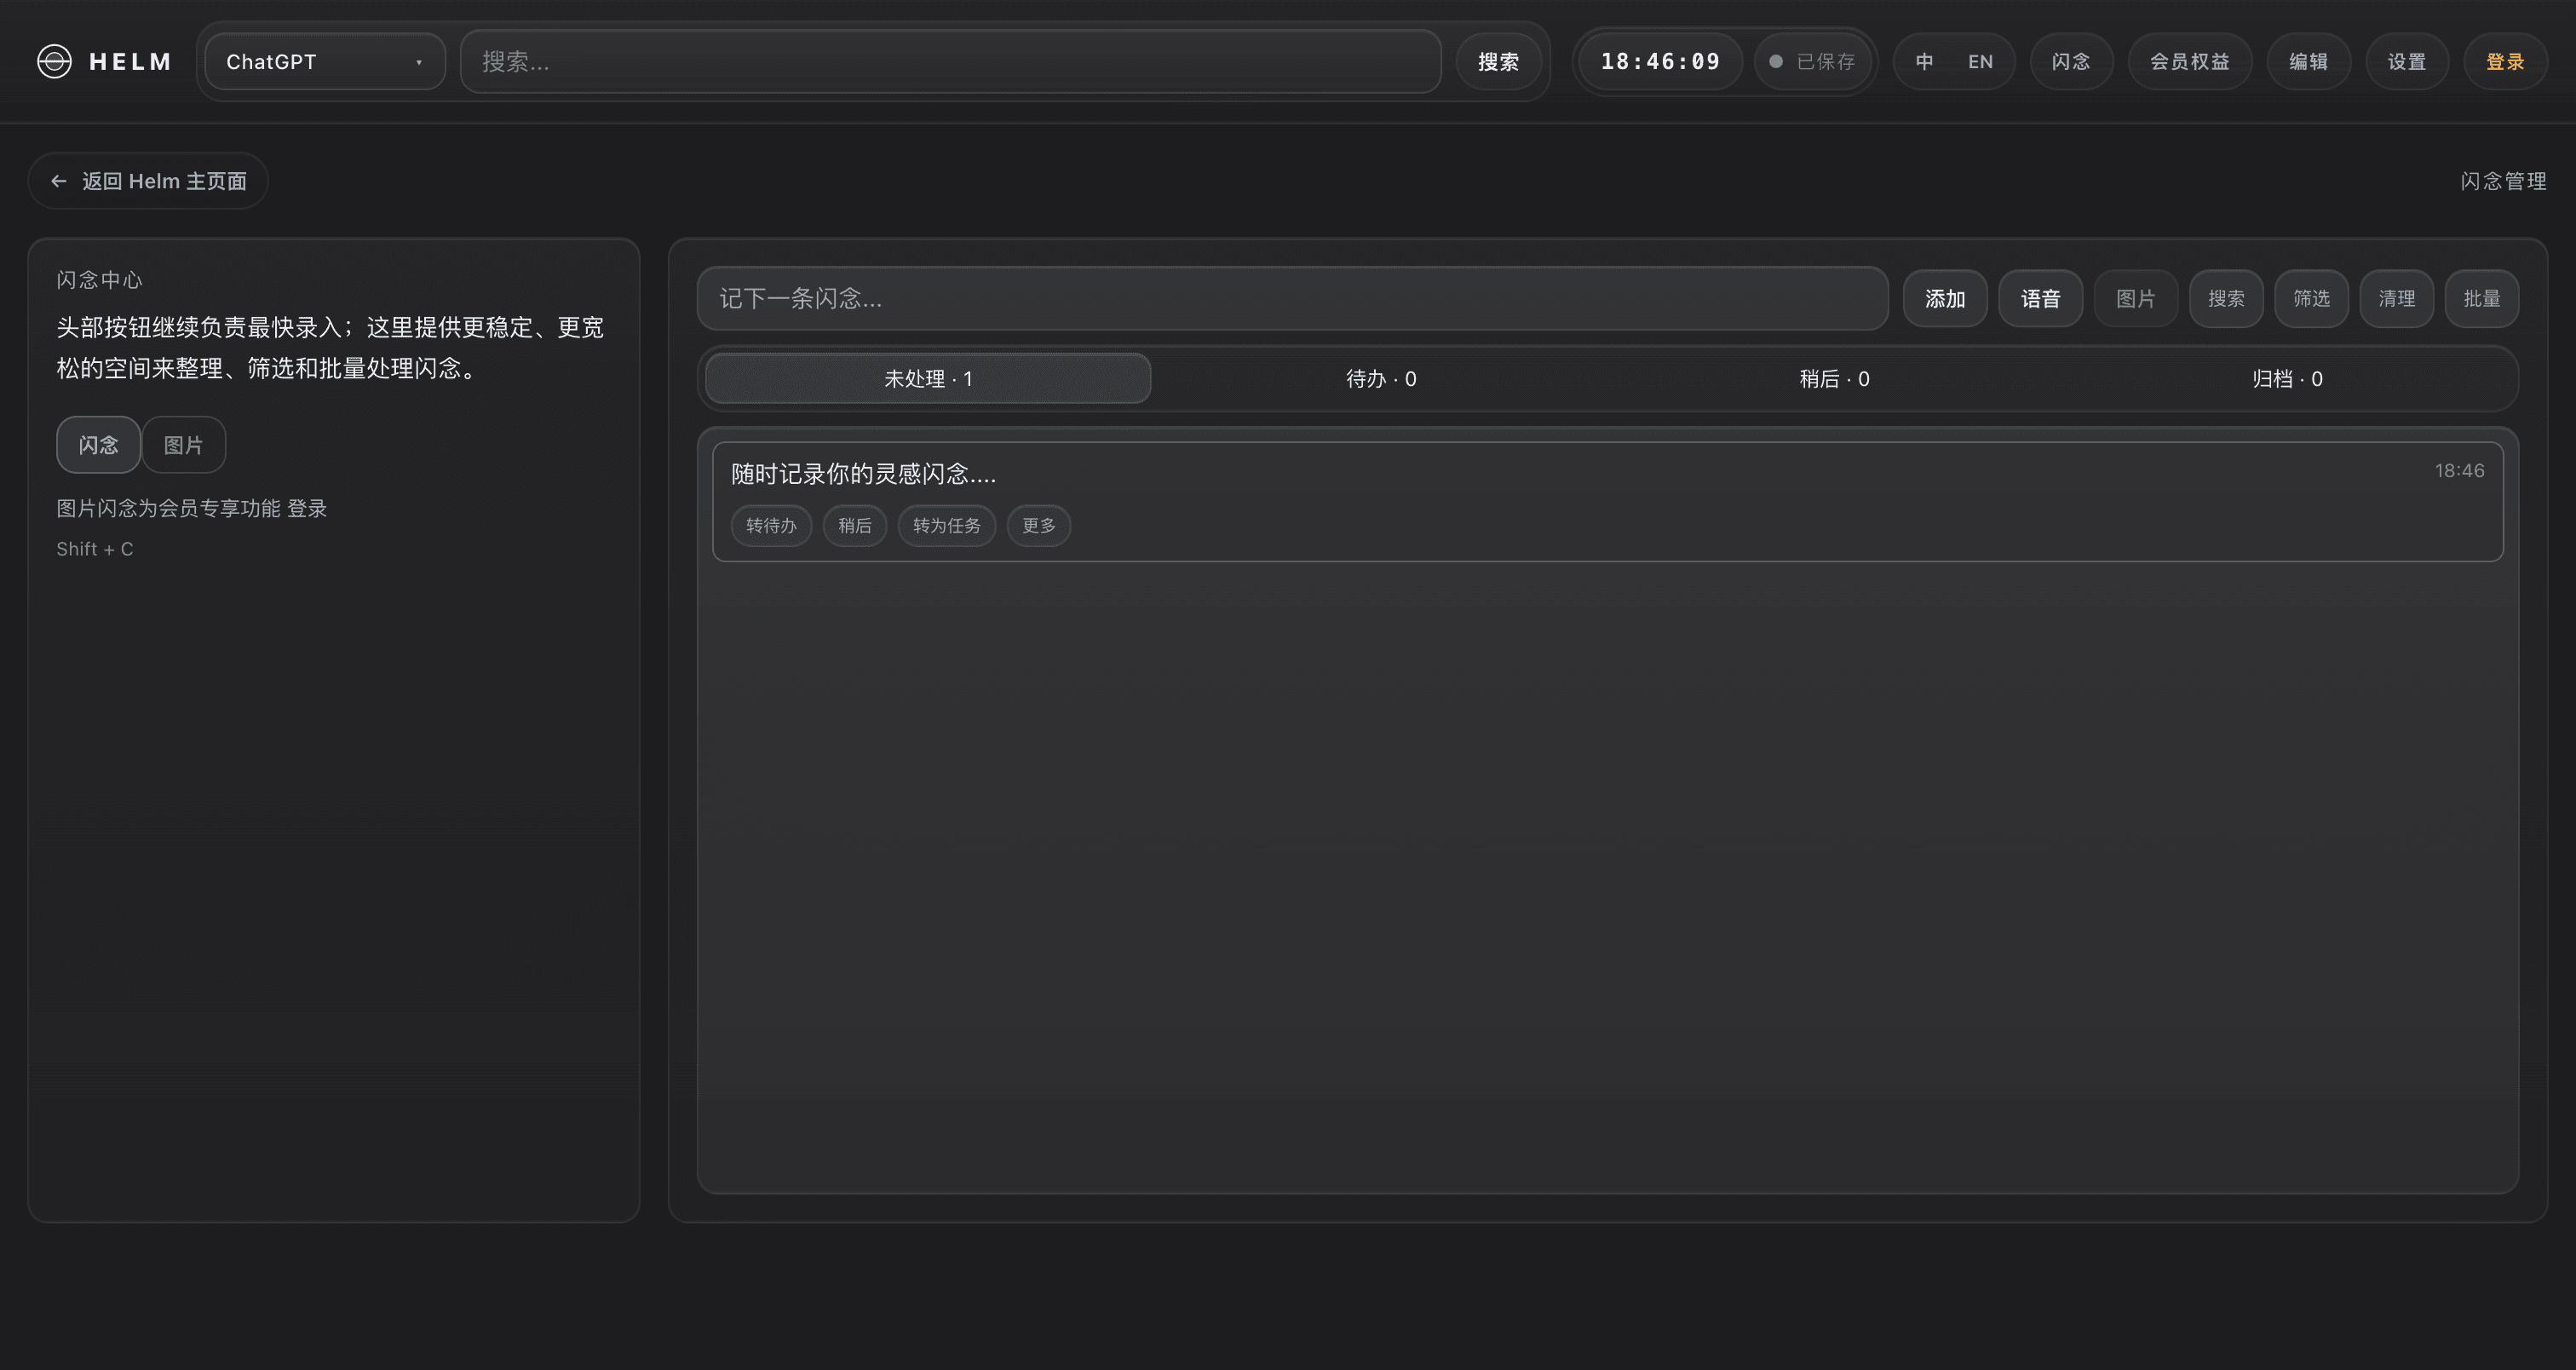Viewport: 2576px width, 1370px height.
Task: Switch interface language to EN
Action: click(x=1980, y=61)
